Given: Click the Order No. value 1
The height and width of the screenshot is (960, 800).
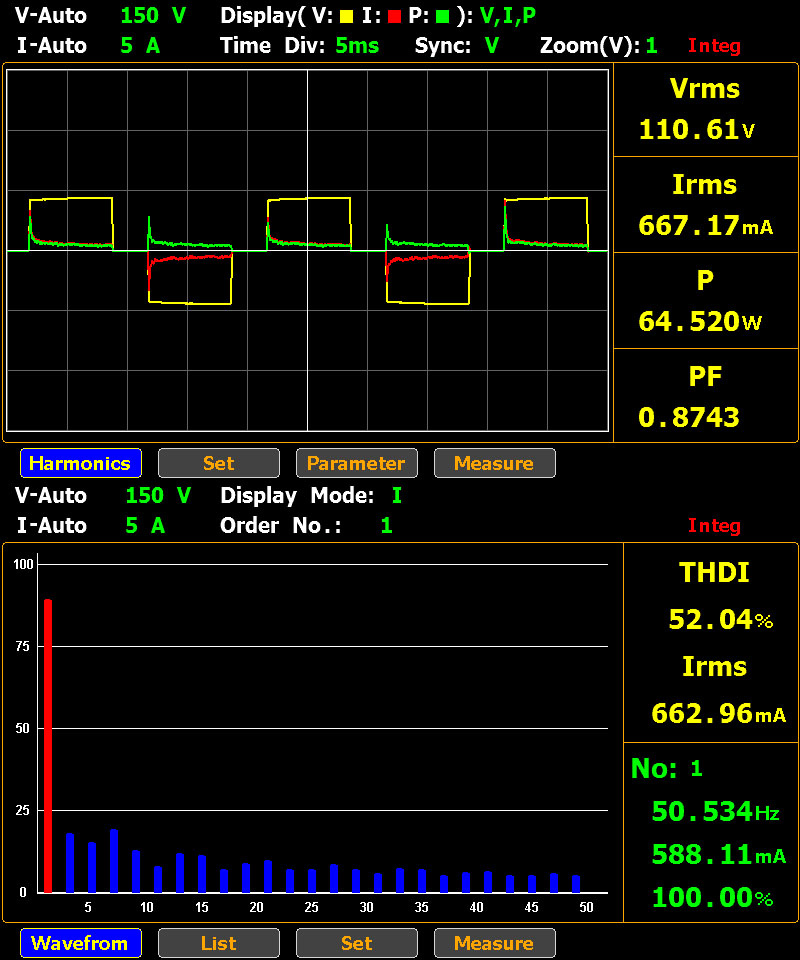Looking at the screenshot, I should pyautogui.click(x=386, y=526).
